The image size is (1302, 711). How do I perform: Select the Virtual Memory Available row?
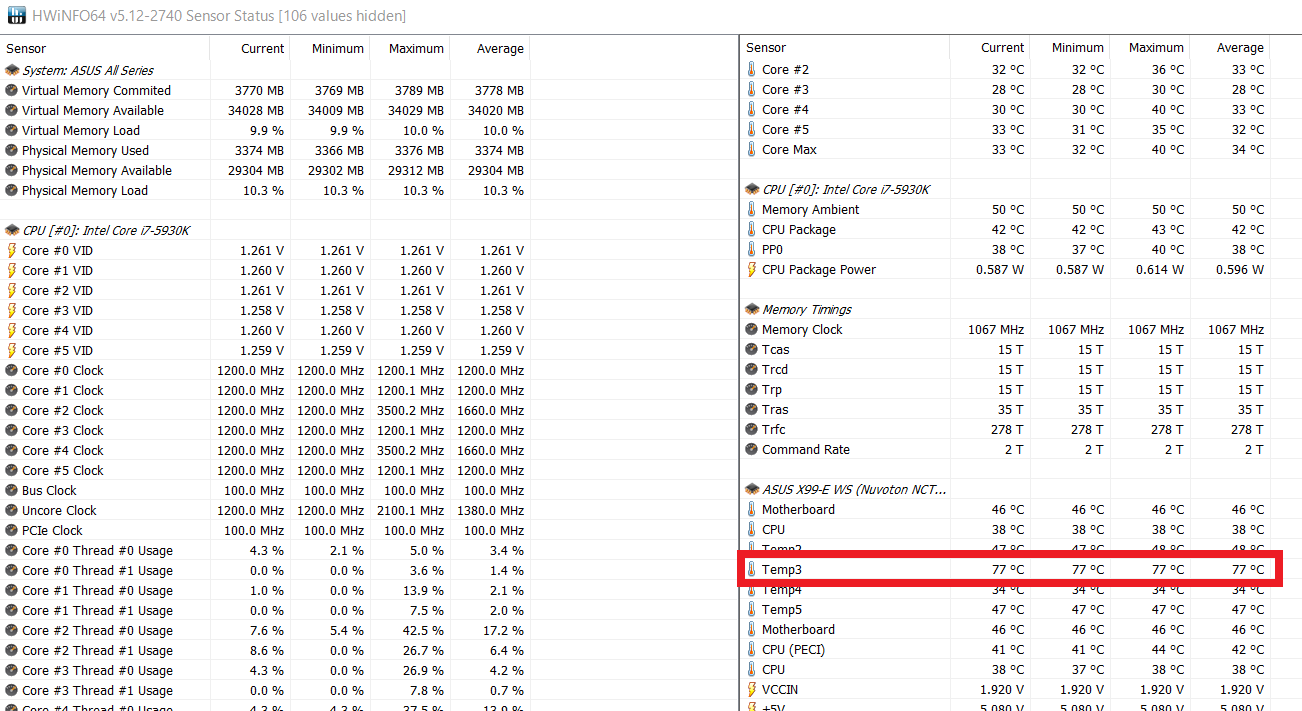pyautogui.click(x=265, y=110)
